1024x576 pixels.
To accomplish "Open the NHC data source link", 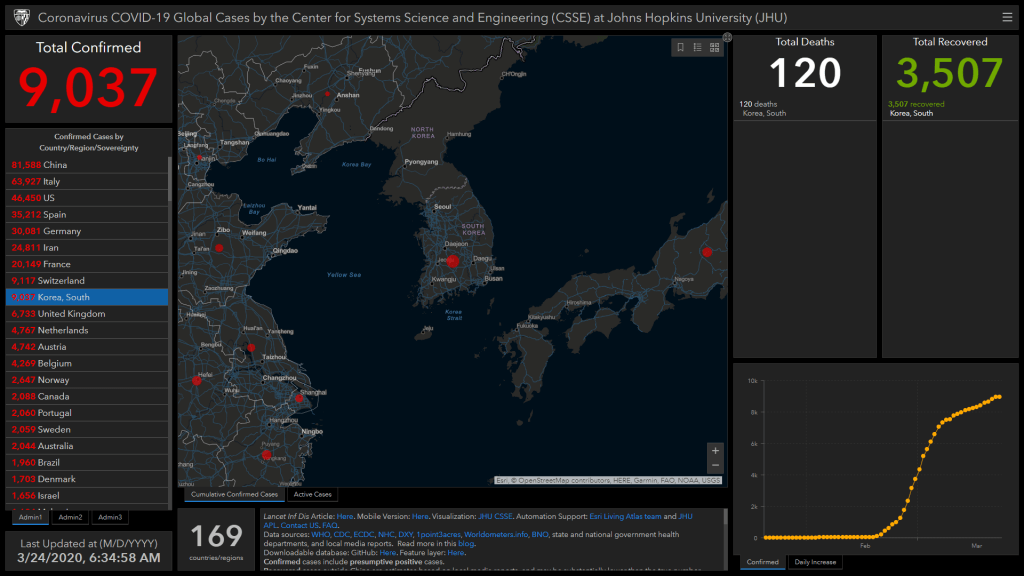I will [386, 535].
